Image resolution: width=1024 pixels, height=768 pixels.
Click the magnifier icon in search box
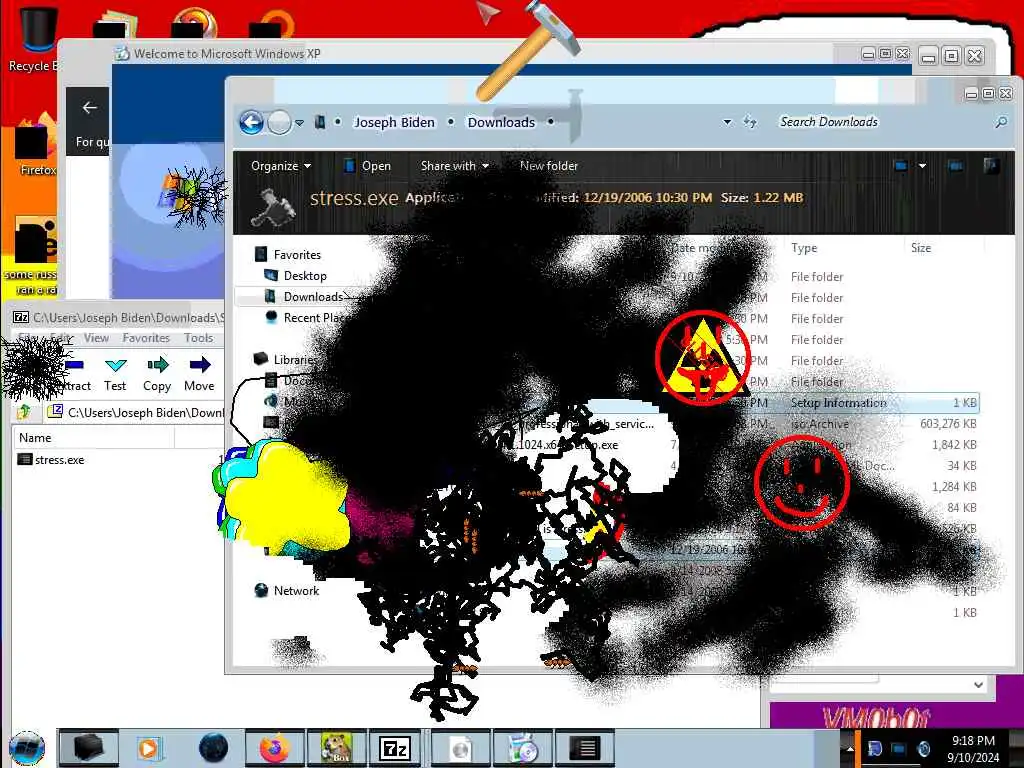[1000, 122]
